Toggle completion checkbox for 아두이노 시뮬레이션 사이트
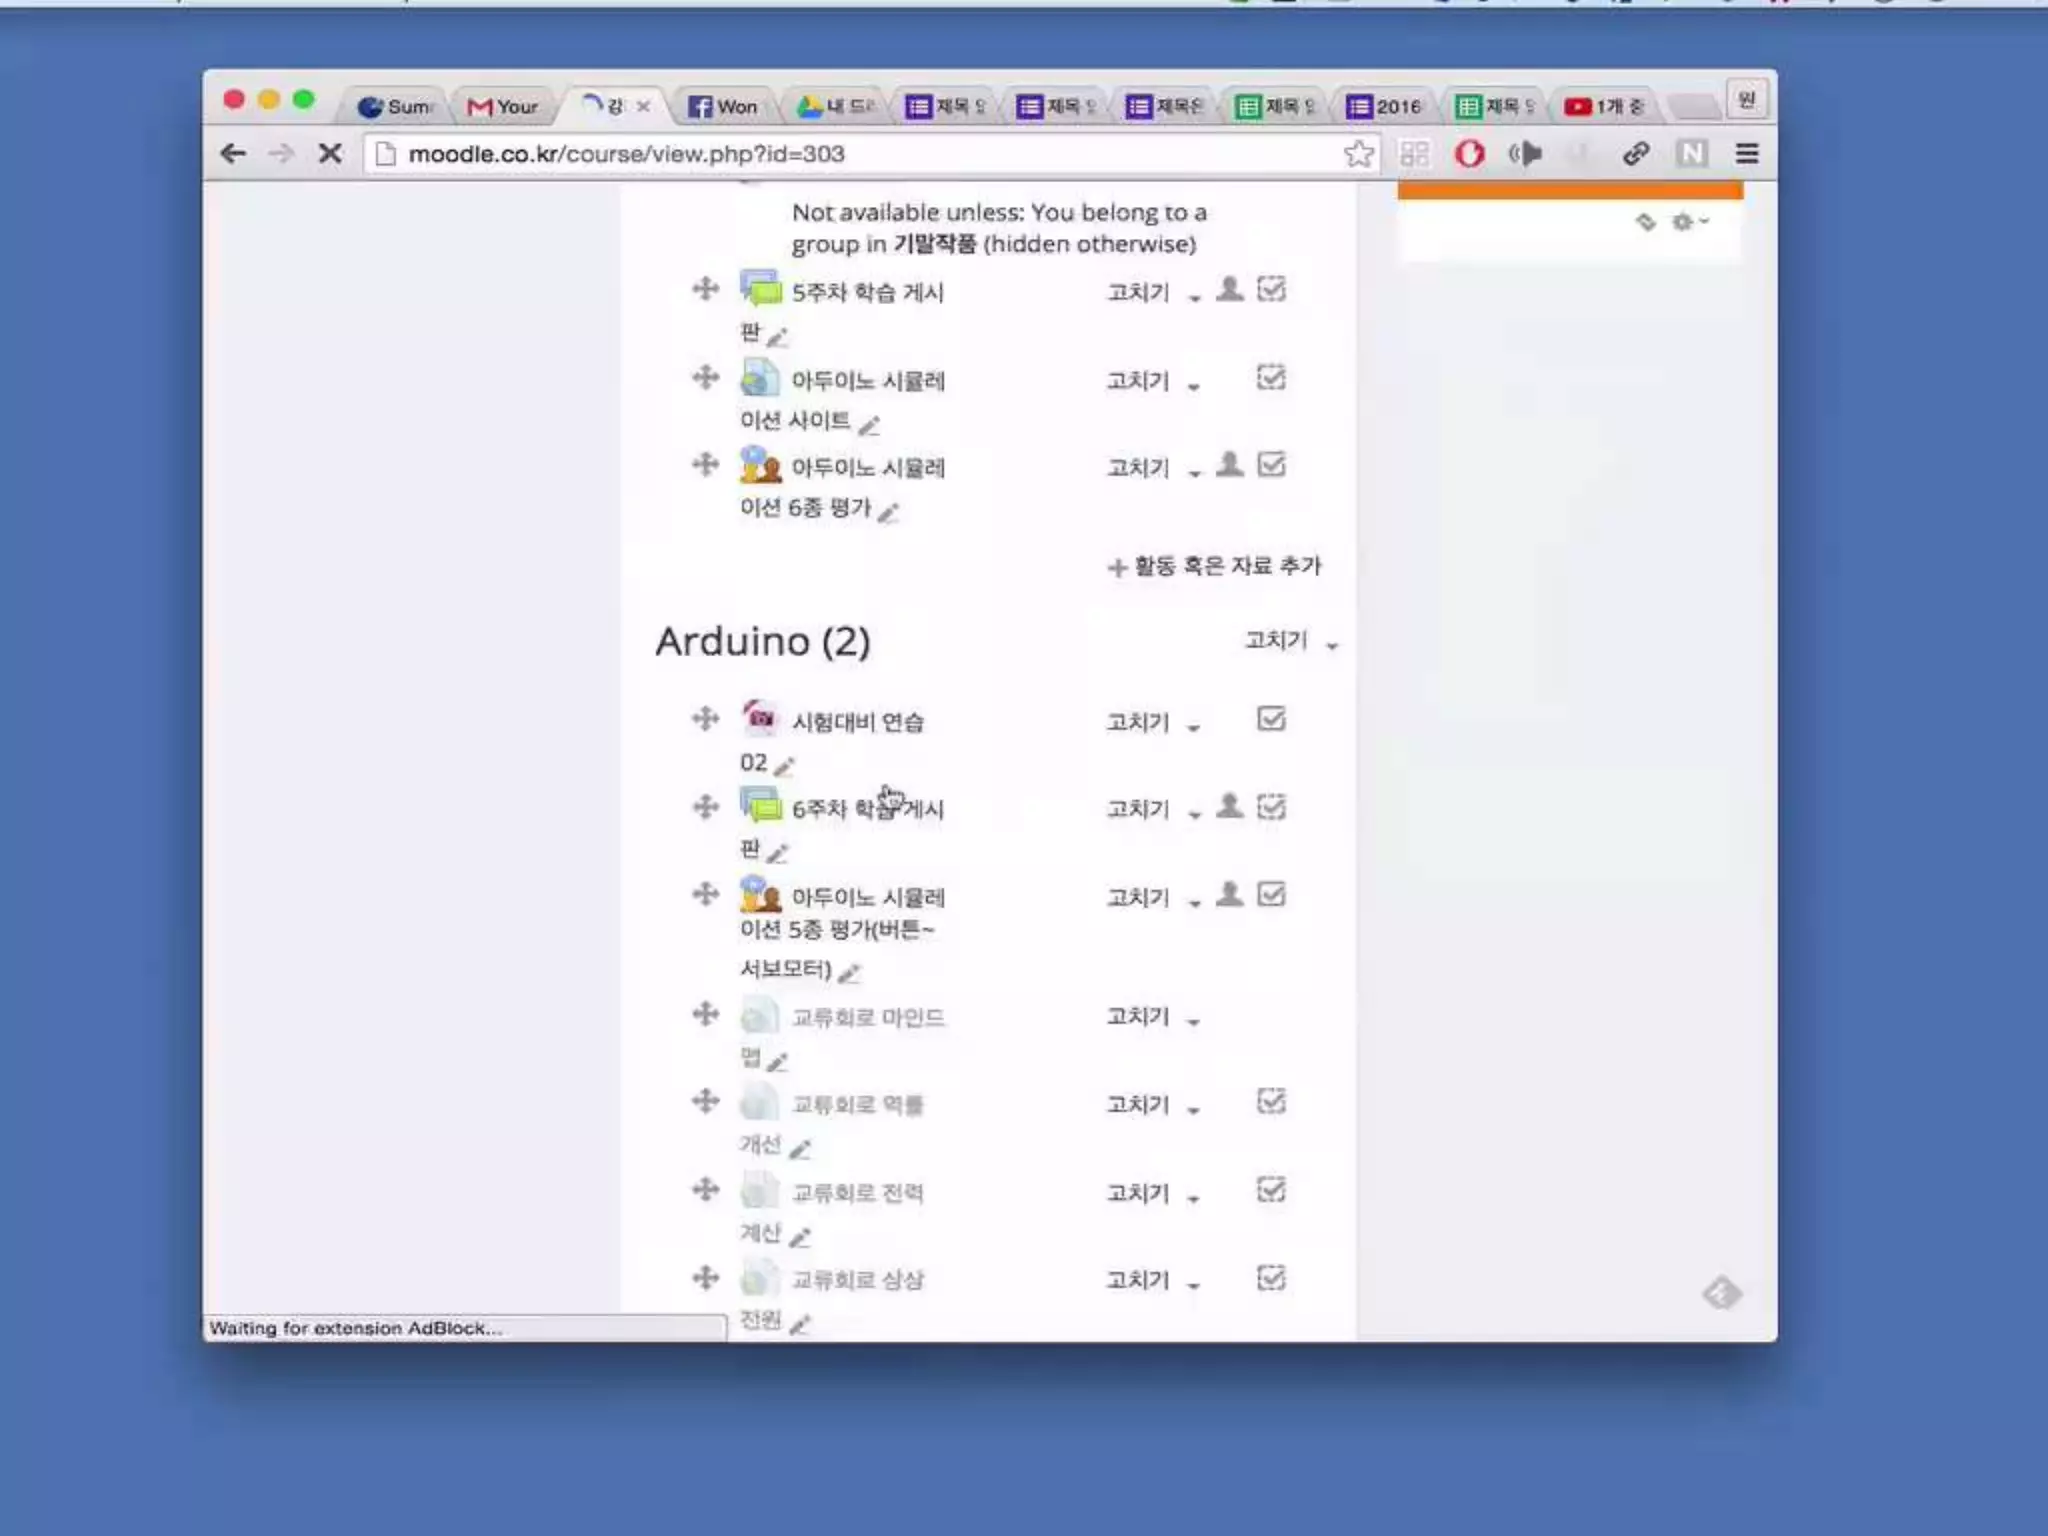This screenshot has width=2048, height=1536. coord(1270,378)
